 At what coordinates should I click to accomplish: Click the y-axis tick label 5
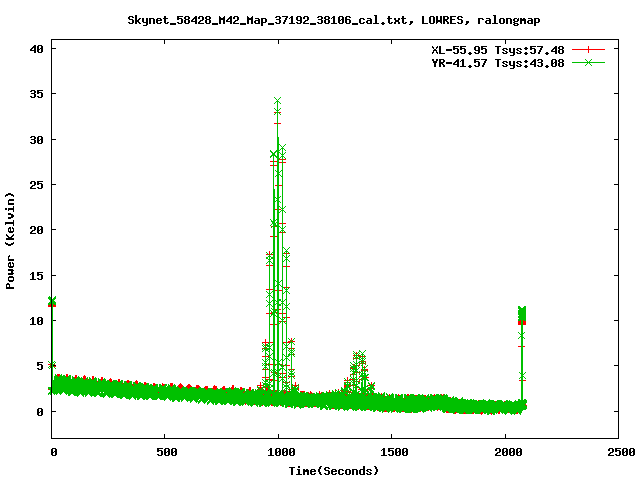coord(40,366)
